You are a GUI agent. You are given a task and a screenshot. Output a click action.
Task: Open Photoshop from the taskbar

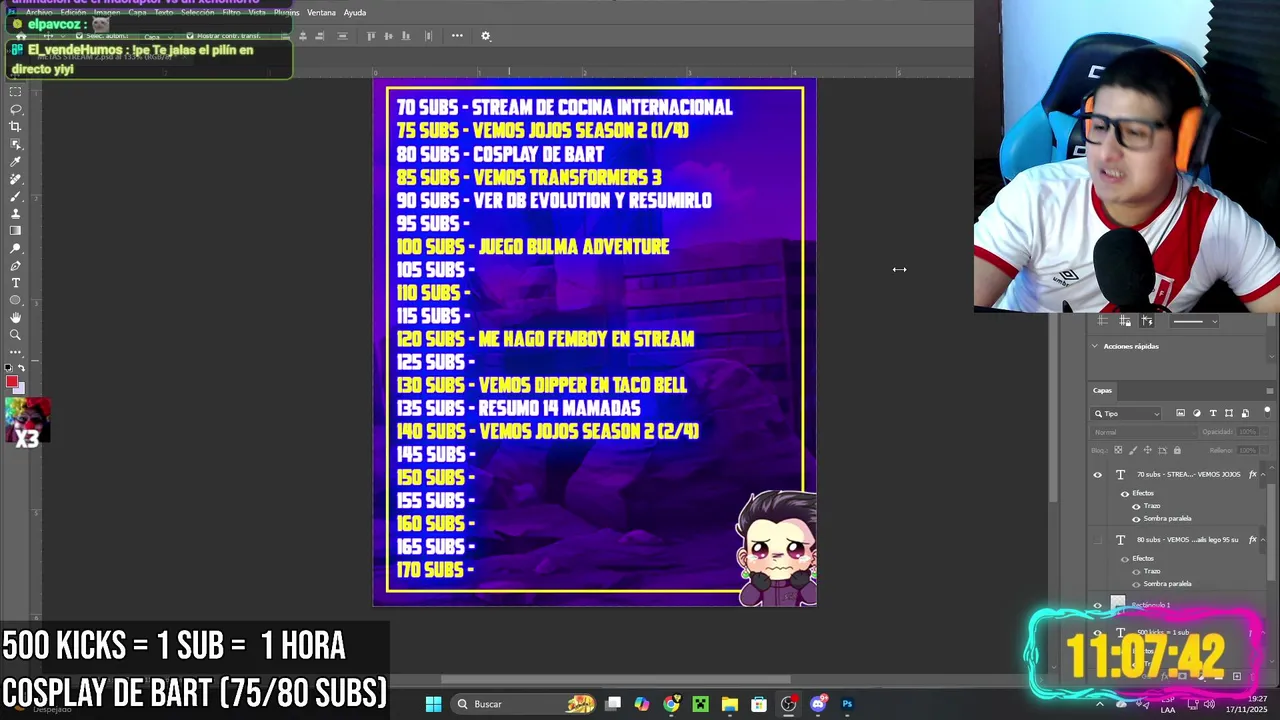pyautogui.click(x=847, y=704)
